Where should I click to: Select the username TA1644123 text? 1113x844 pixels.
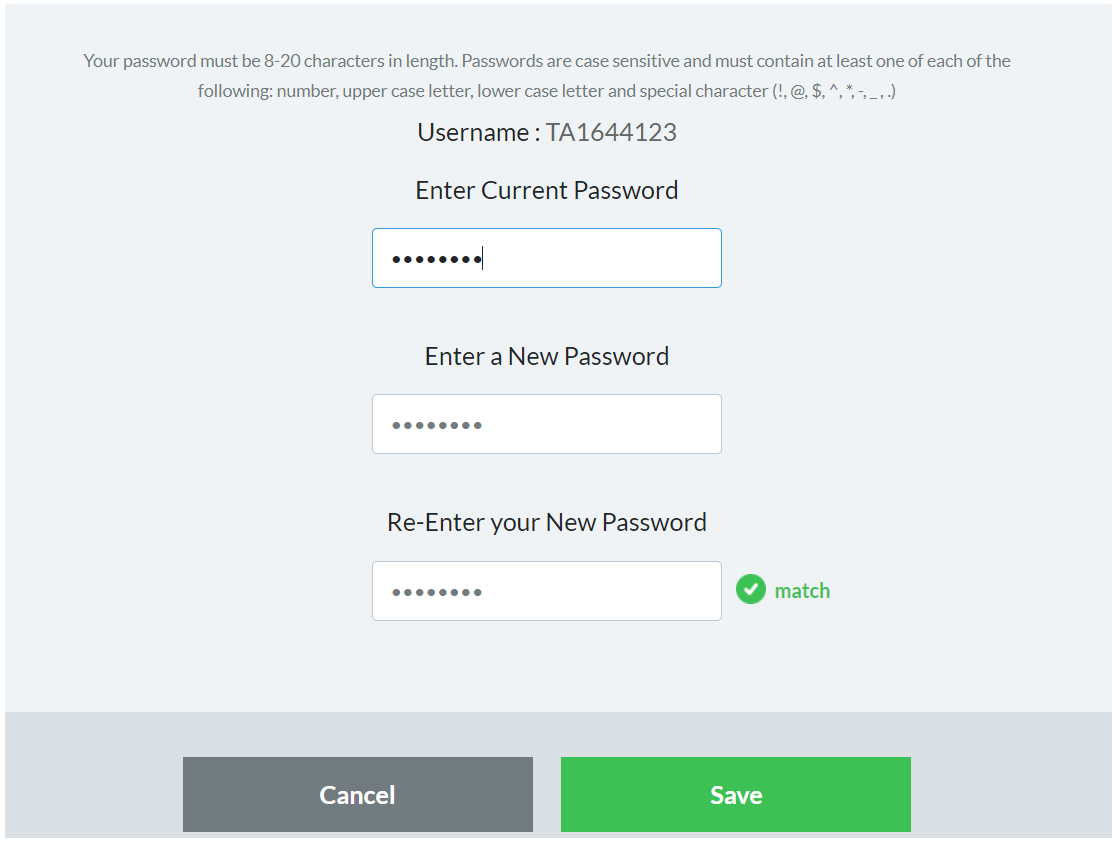[611, 131]
